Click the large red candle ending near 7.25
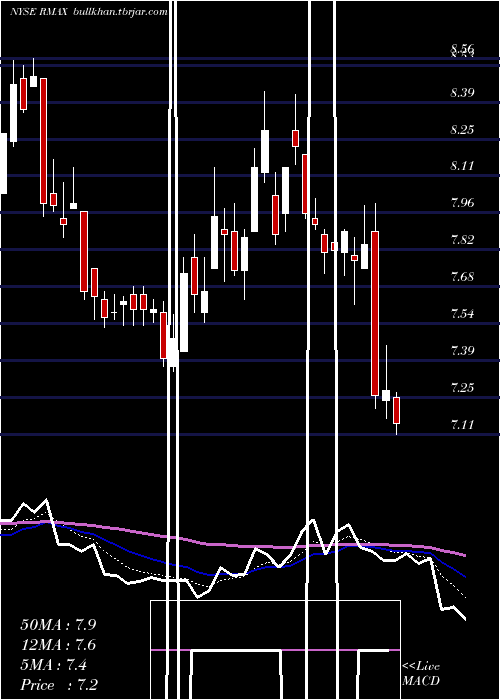This screenshot has height=700, width=500. click(x=375, y=313)
